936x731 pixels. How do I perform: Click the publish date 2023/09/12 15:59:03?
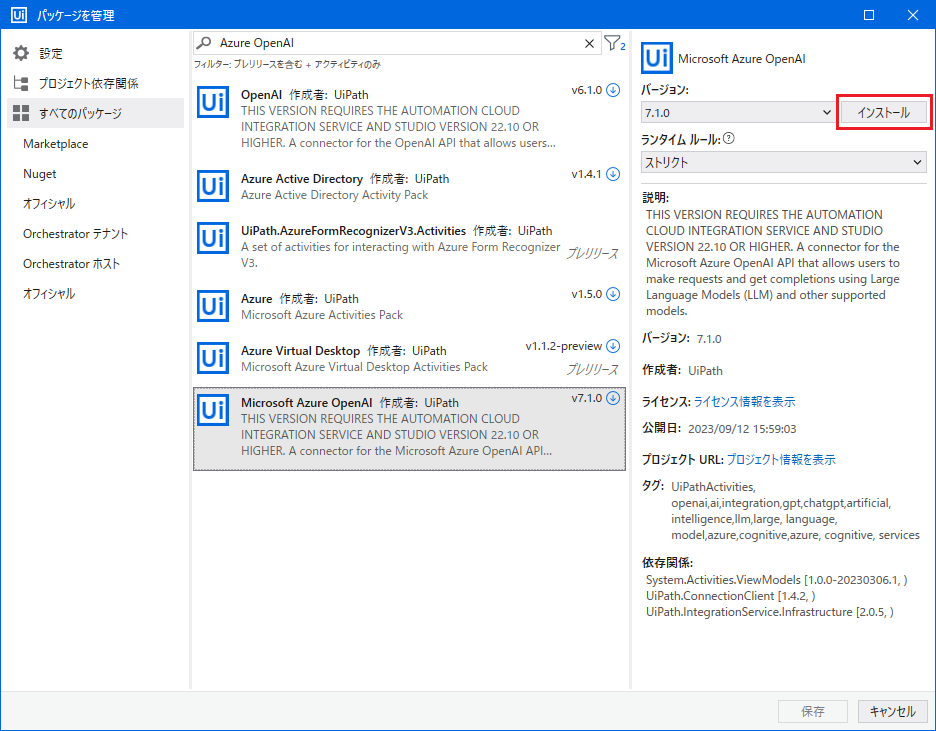coord(742,429)
